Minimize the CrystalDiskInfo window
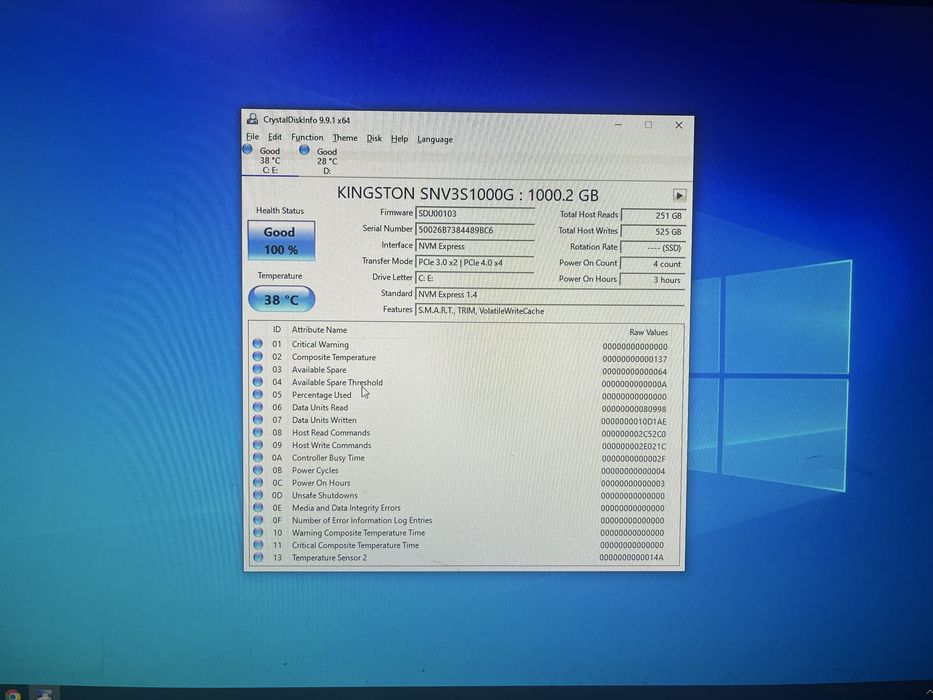Image resolution: width=933 pixels, height=700 pixels. pos(618,124)
